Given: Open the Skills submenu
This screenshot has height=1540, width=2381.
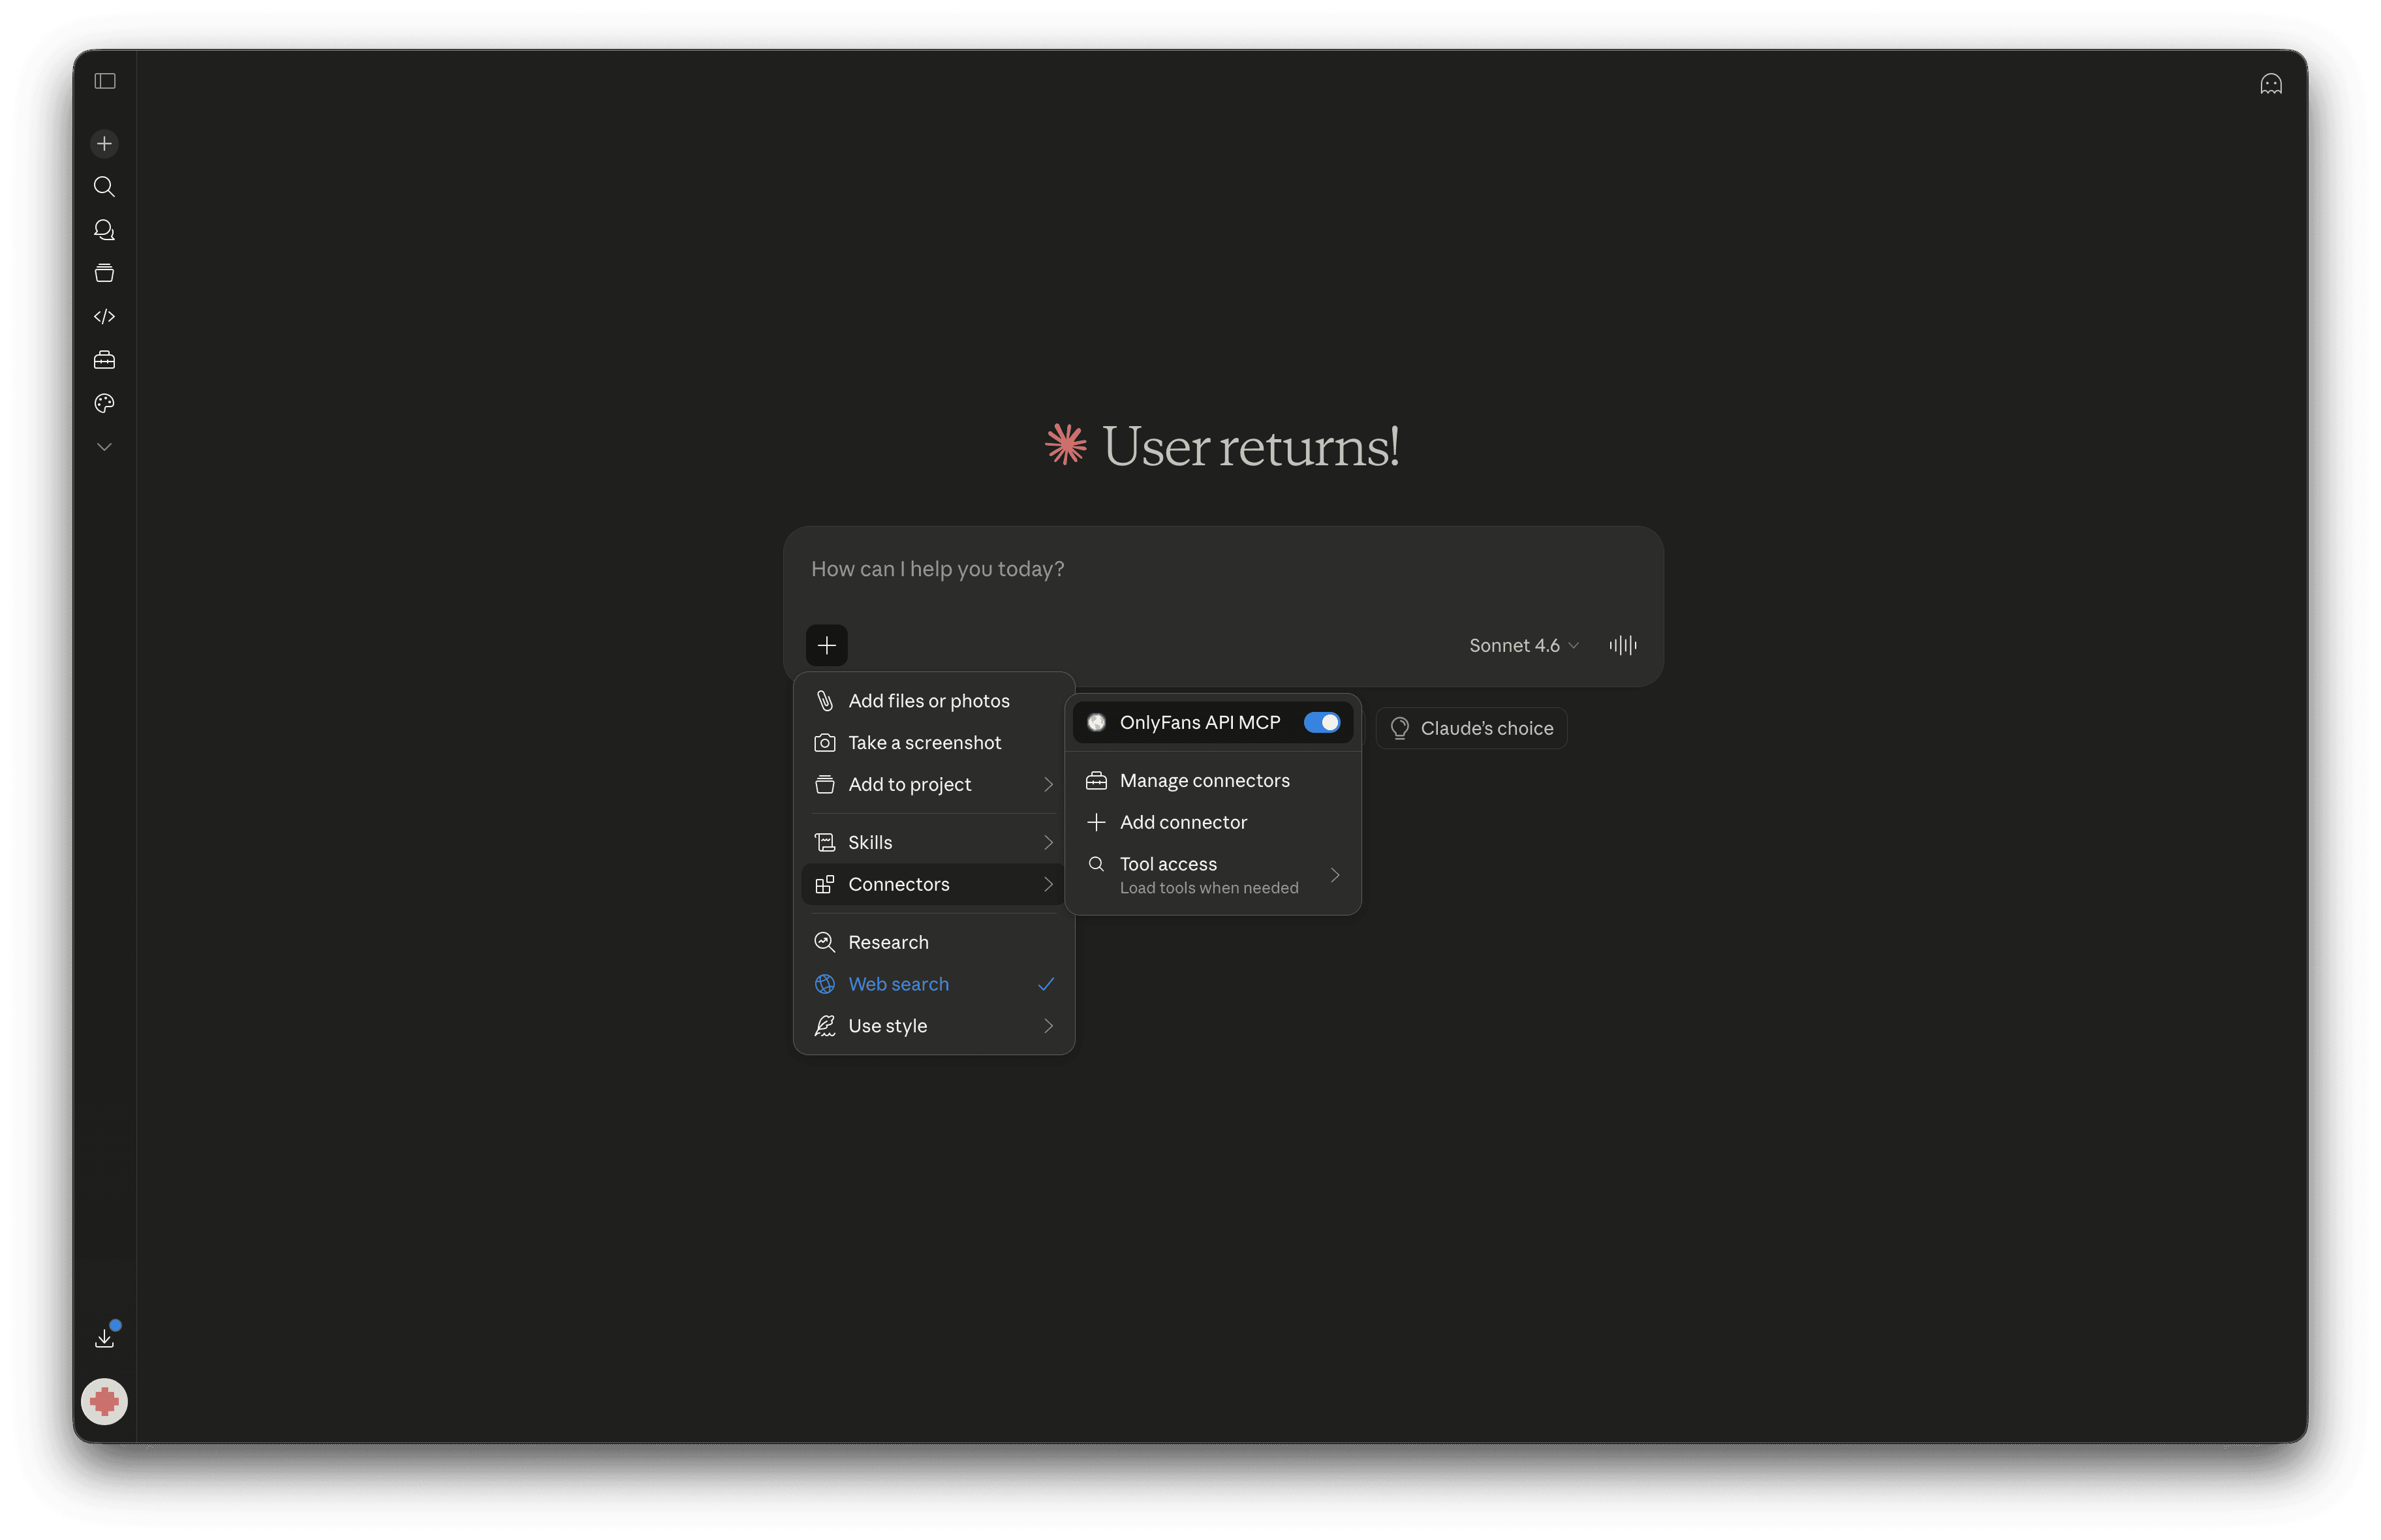Looking at the screenshot, I should 933,843.
